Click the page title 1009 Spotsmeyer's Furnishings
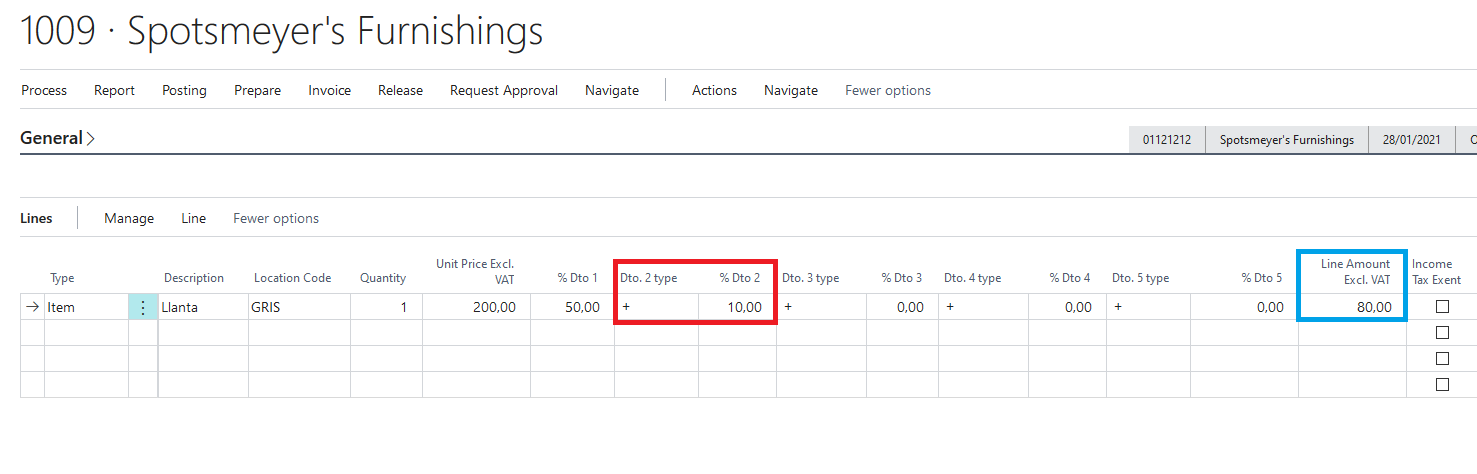The image size is (1477, 474). 282,32
